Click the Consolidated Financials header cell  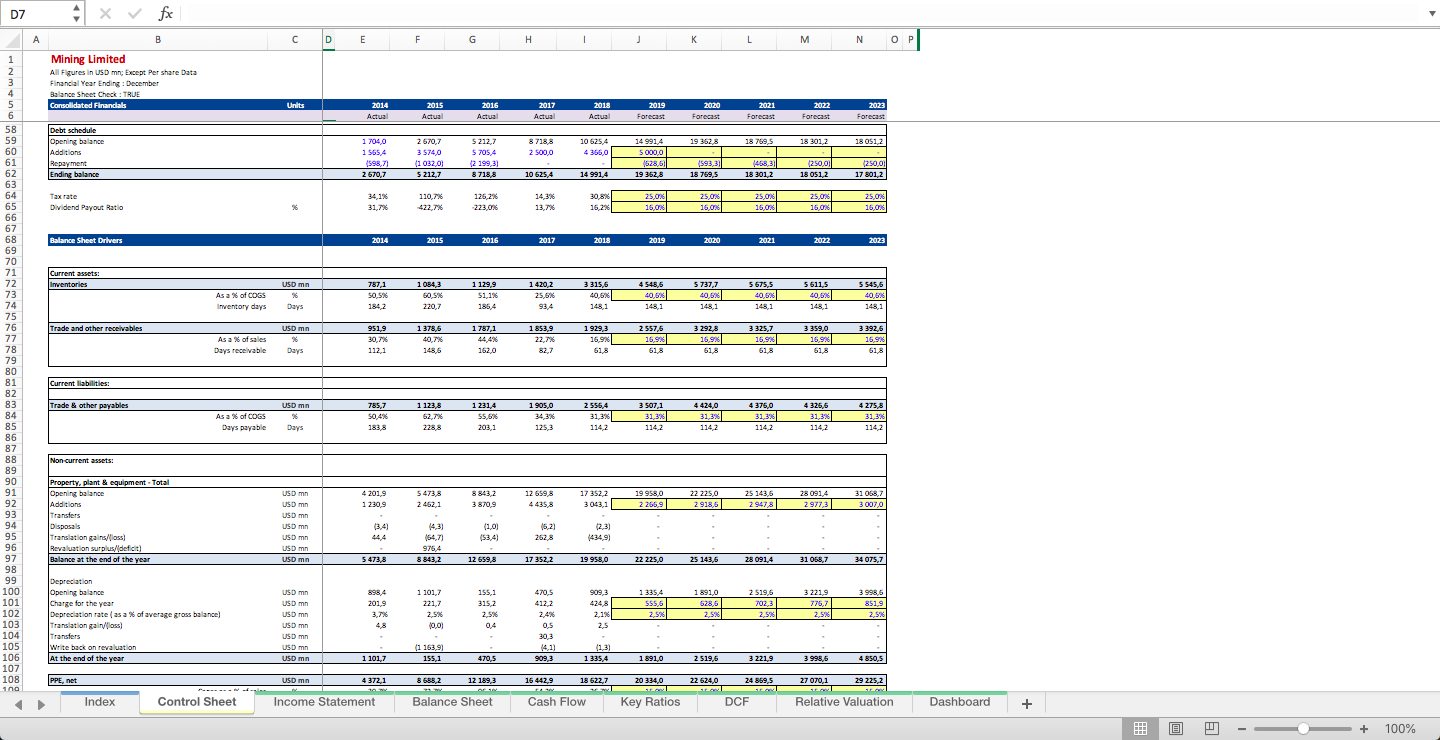point(87,105)
